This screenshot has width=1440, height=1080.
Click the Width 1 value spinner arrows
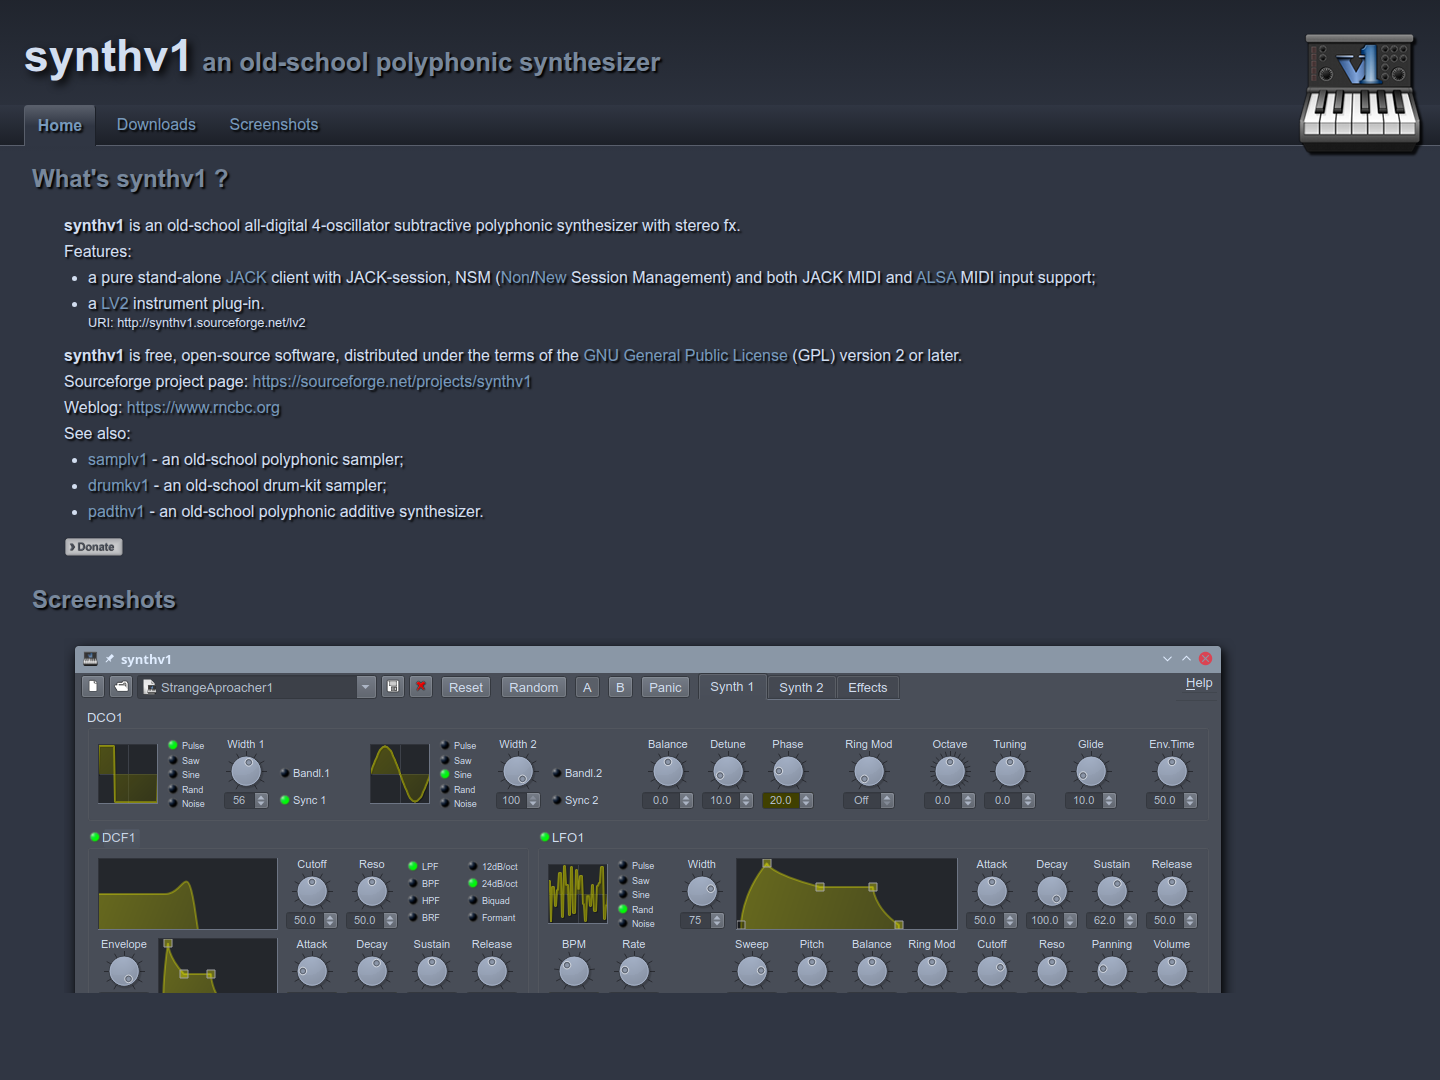click(x=261, y=800)
